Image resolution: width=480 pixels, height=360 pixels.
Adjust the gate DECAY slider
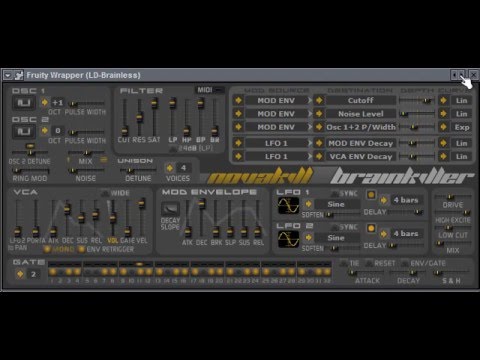pos(408,273)
